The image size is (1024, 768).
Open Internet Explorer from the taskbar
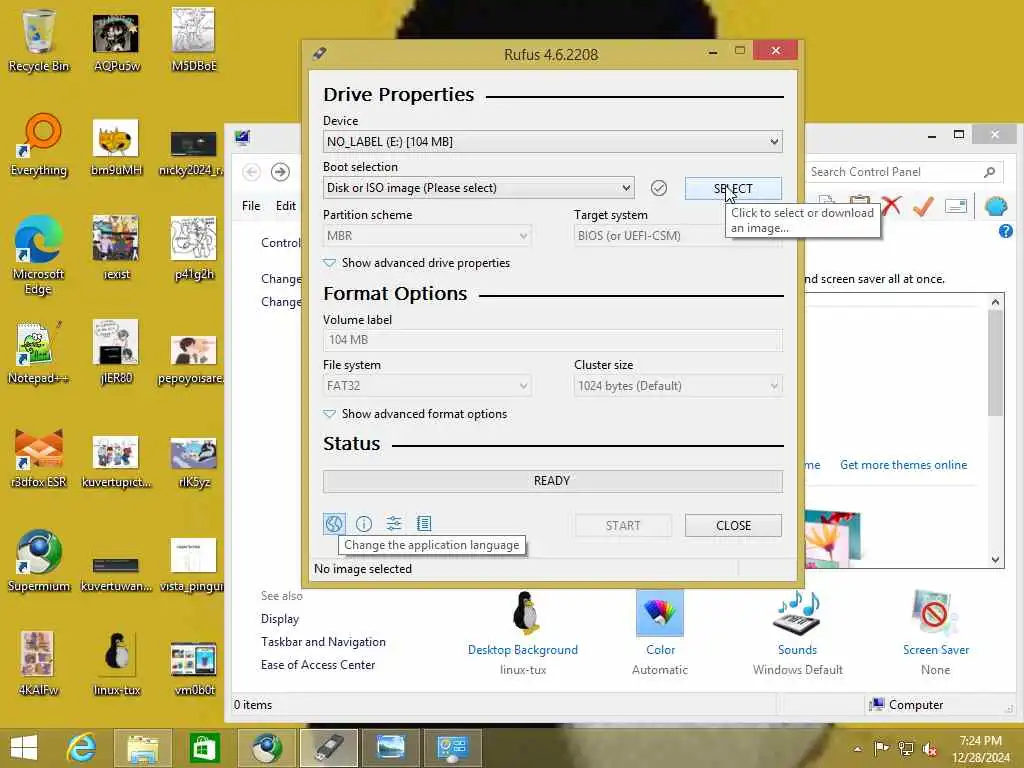point(81,748)
